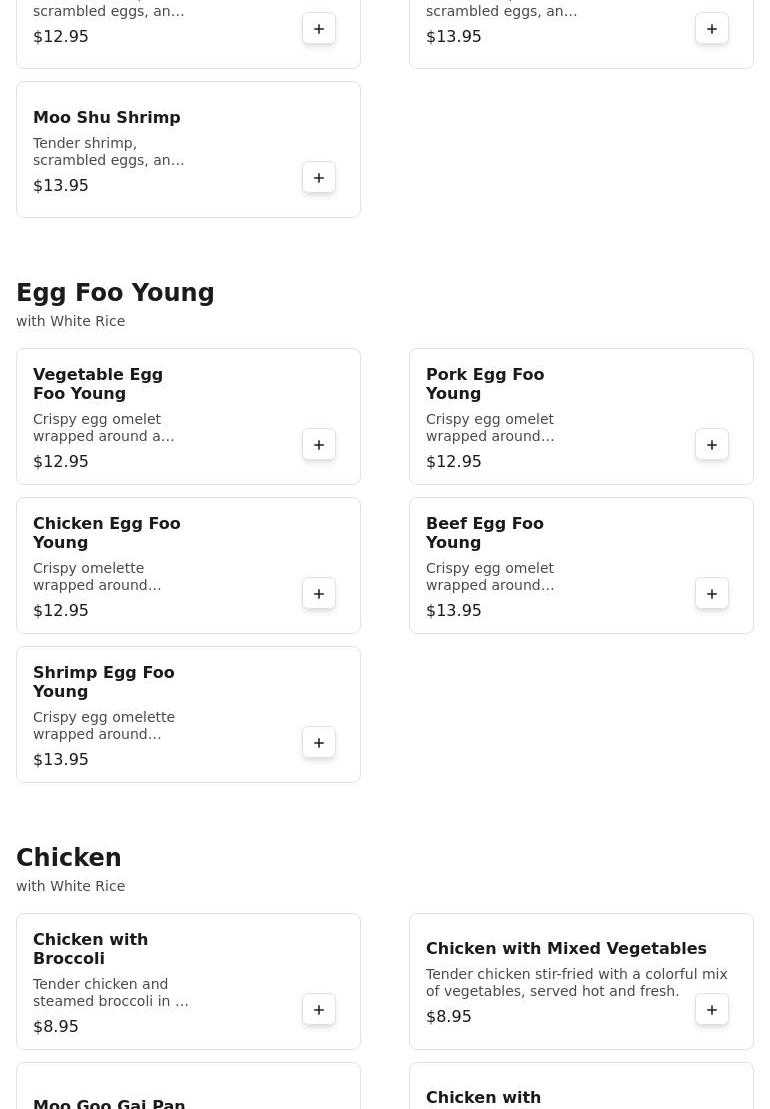Screen dimensions: 770x1109
Task: Click the Moo Goo Gai Pan title
Action: [109, 1103]
